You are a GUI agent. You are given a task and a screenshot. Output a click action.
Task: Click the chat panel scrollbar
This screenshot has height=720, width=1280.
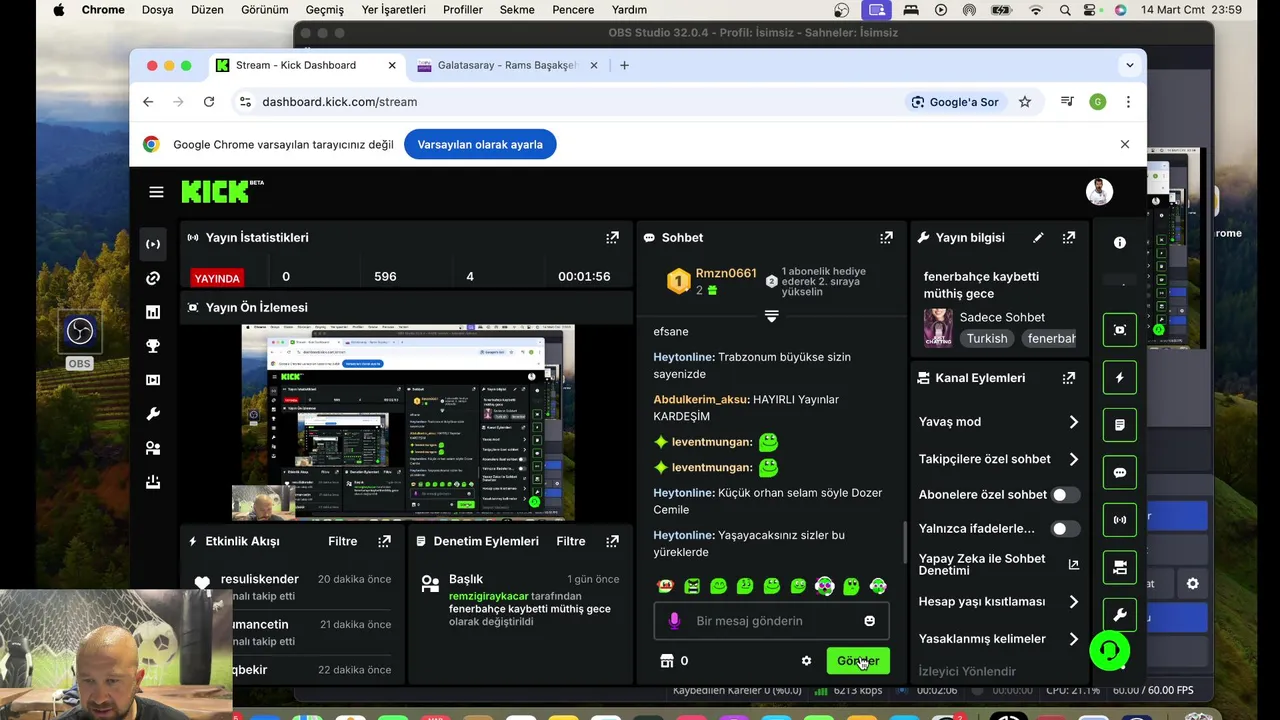(905, 542)
